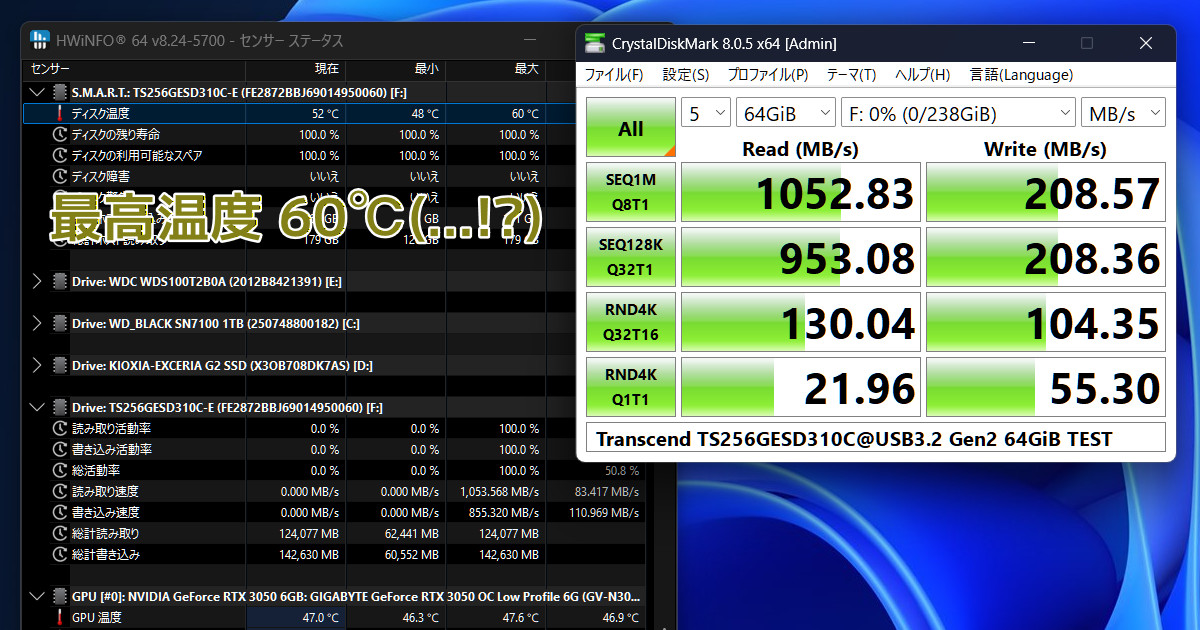The height and width of the screenshot is (630, 1200).
Task: Open the テーマ(T) menu
Action: point(850,75)
